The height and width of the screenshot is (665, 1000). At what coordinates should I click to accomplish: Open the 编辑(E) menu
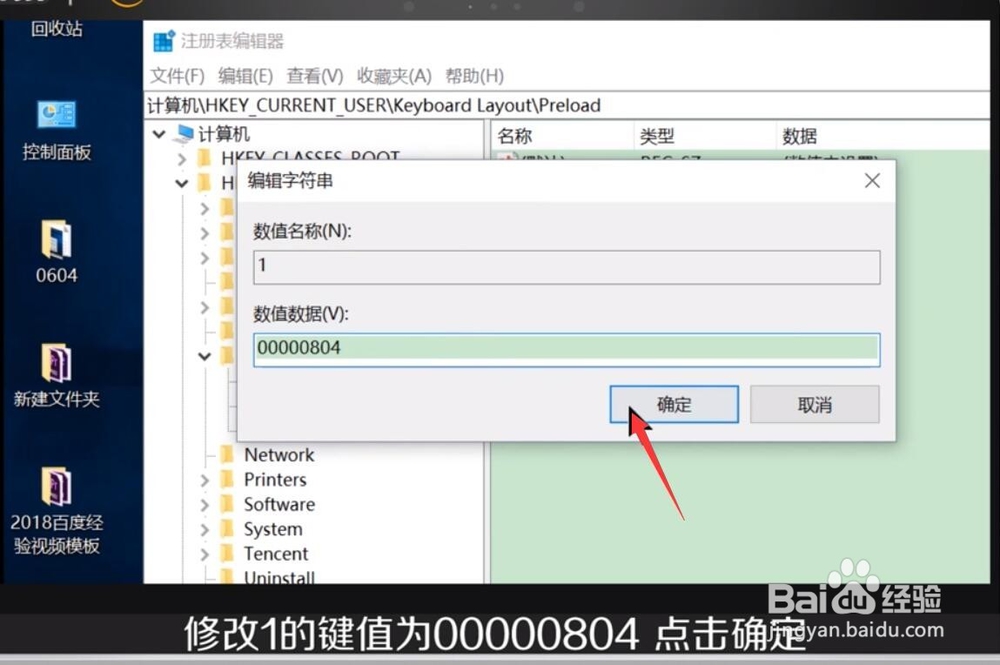[246, 76]
